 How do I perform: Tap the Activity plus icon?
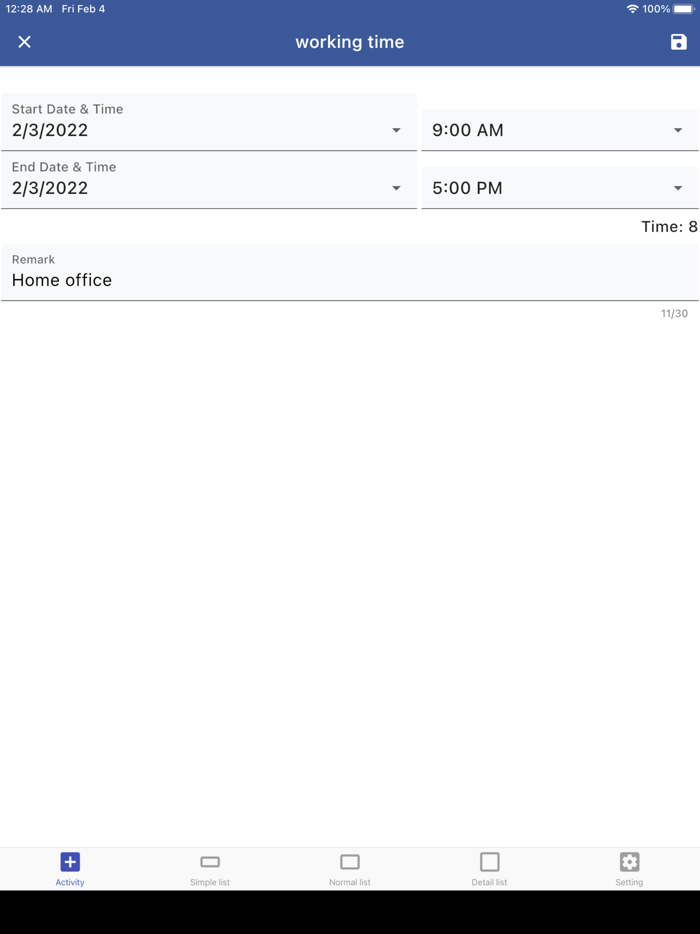pos(70,861)
